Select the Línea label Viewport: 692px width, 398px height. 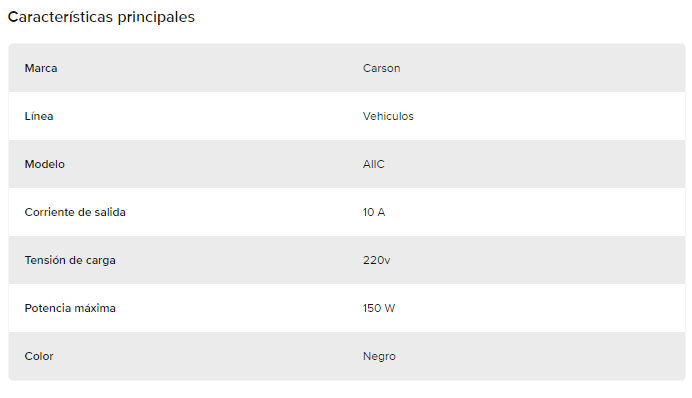pos(39,116)
